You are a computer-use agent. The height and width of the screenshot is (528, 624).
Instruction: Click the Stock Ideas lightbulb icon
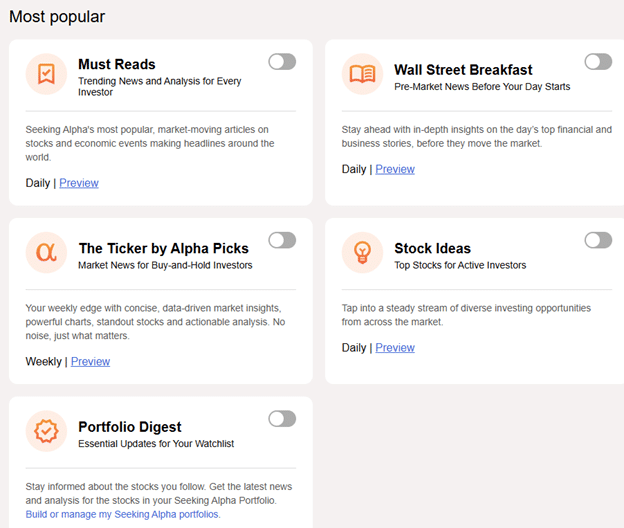(x=362, y=252)
